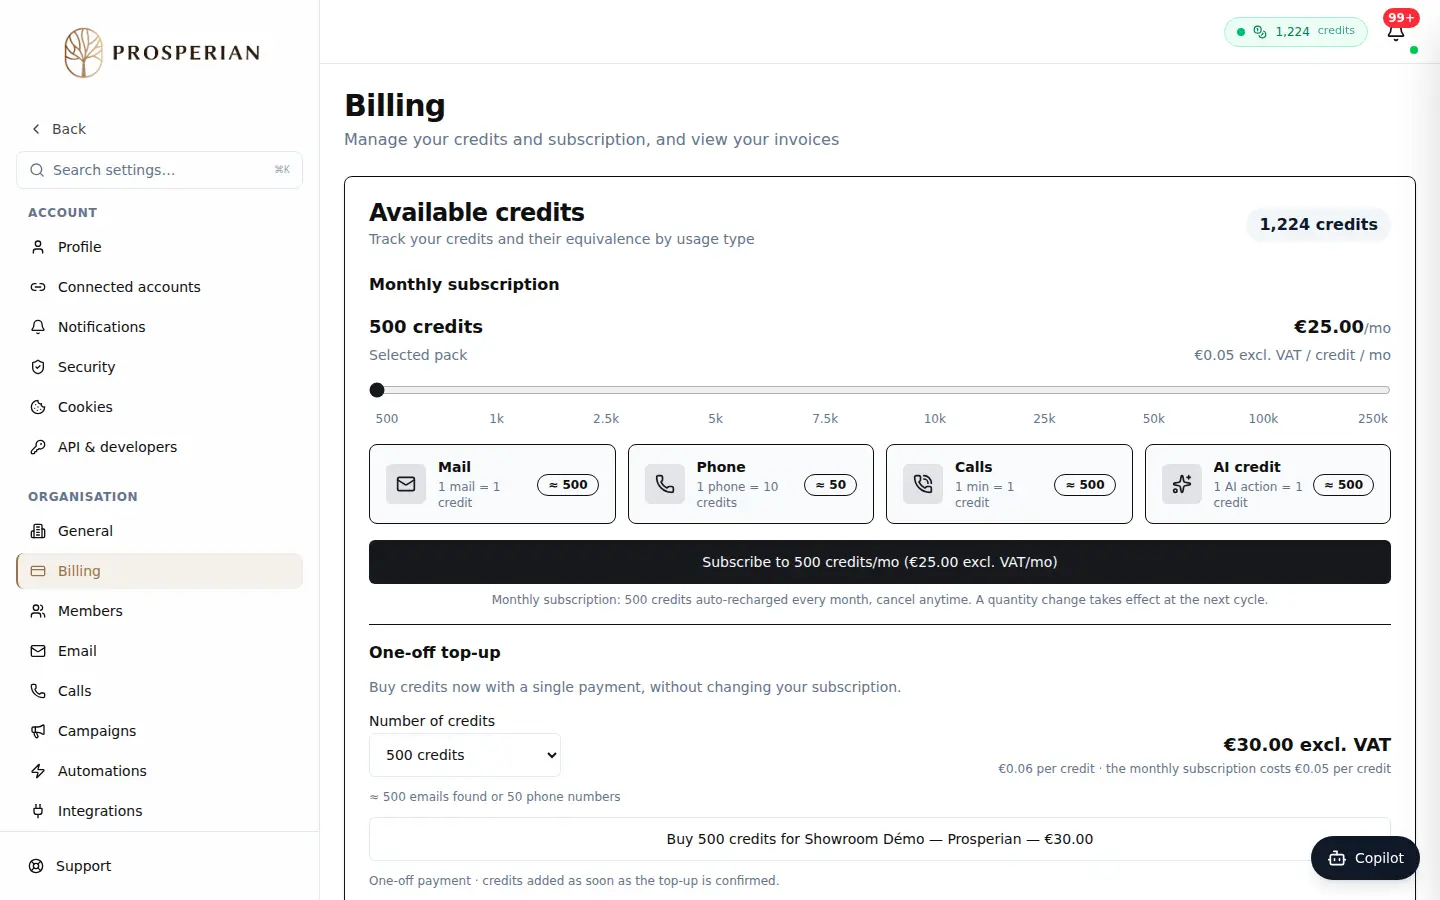Image resolution: width=1440 pixels, height=900 pixels.
Task: Click the Members people icon
Action: (38, 611)
